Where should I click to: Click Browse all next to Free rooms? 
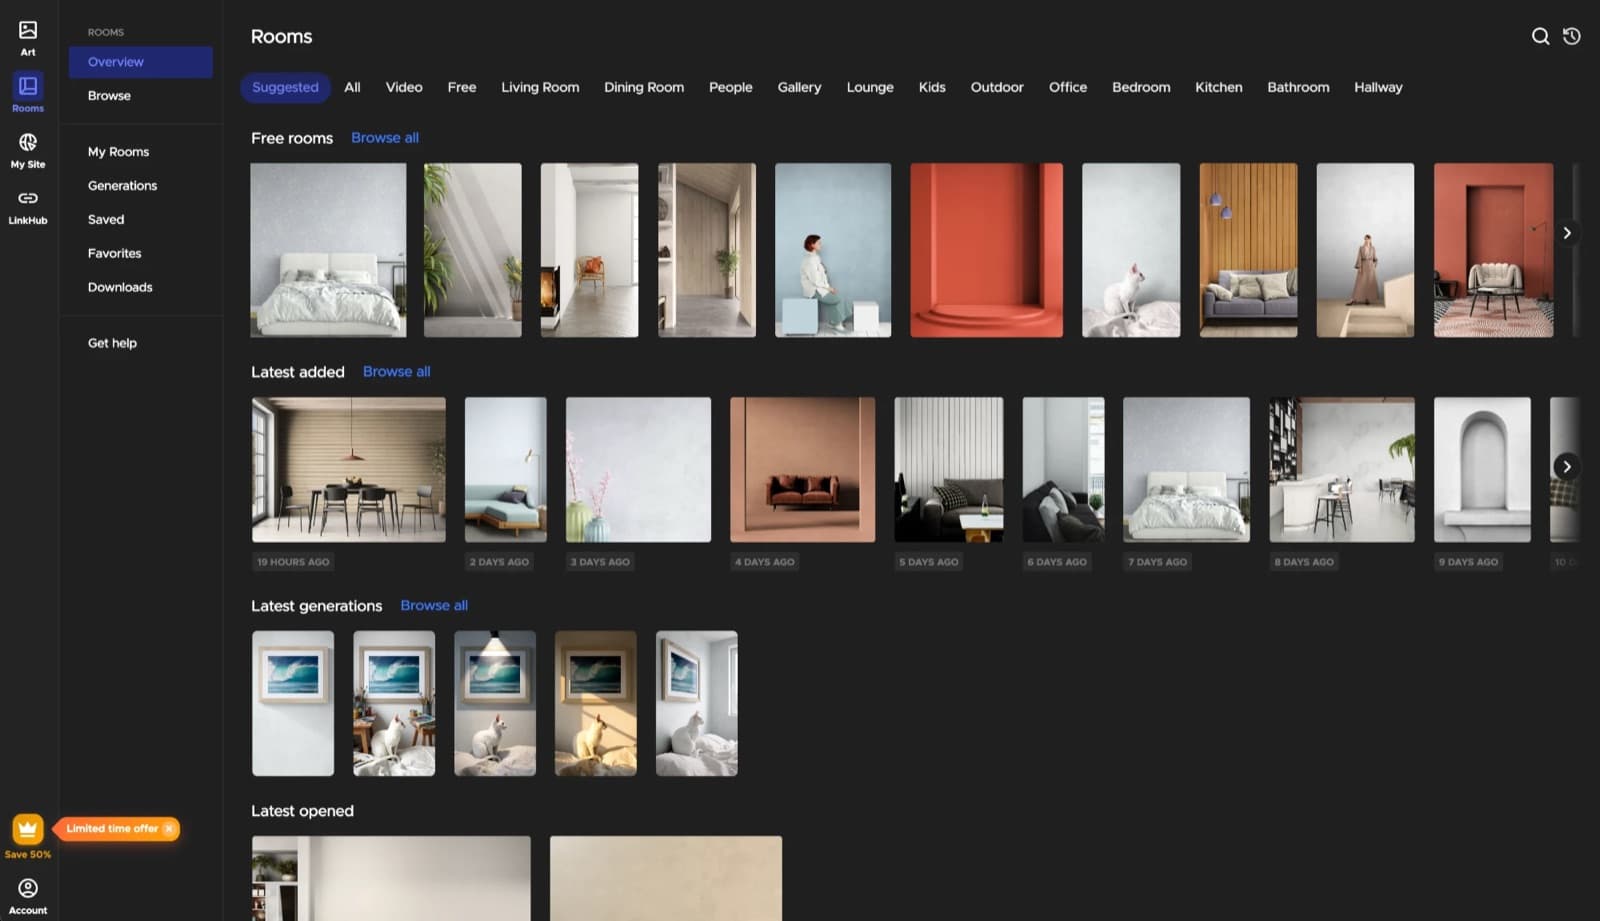[x=385, y=138]
